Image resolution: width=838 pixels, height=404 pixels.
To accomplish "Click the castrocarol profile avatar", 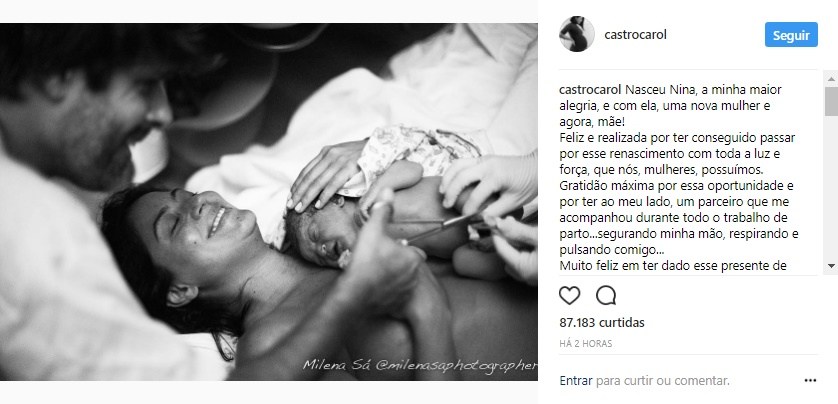I will 577,34.
